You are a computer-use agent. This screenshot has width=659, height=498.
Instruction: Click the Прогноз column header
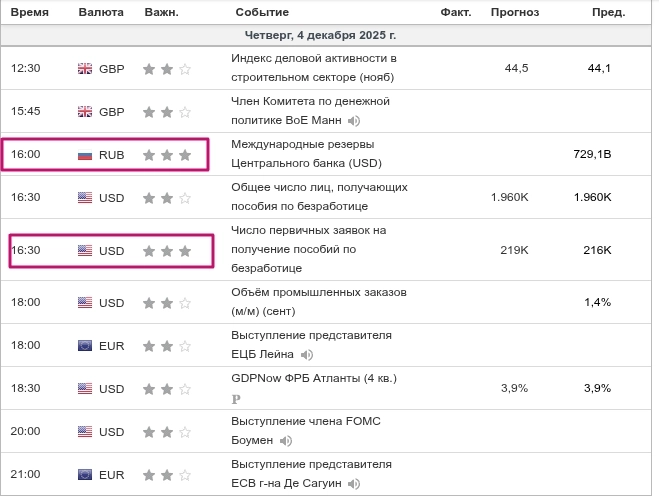coord(515,12)
